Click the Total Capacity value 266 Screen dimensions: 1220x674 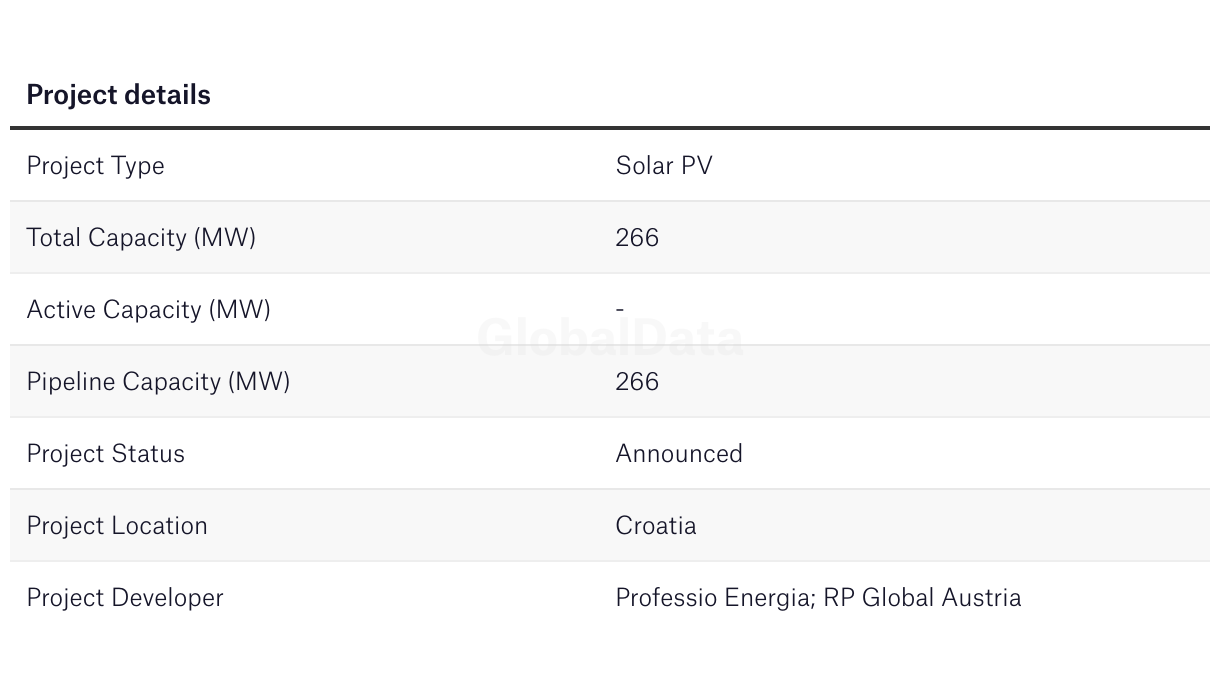(637, 238)
